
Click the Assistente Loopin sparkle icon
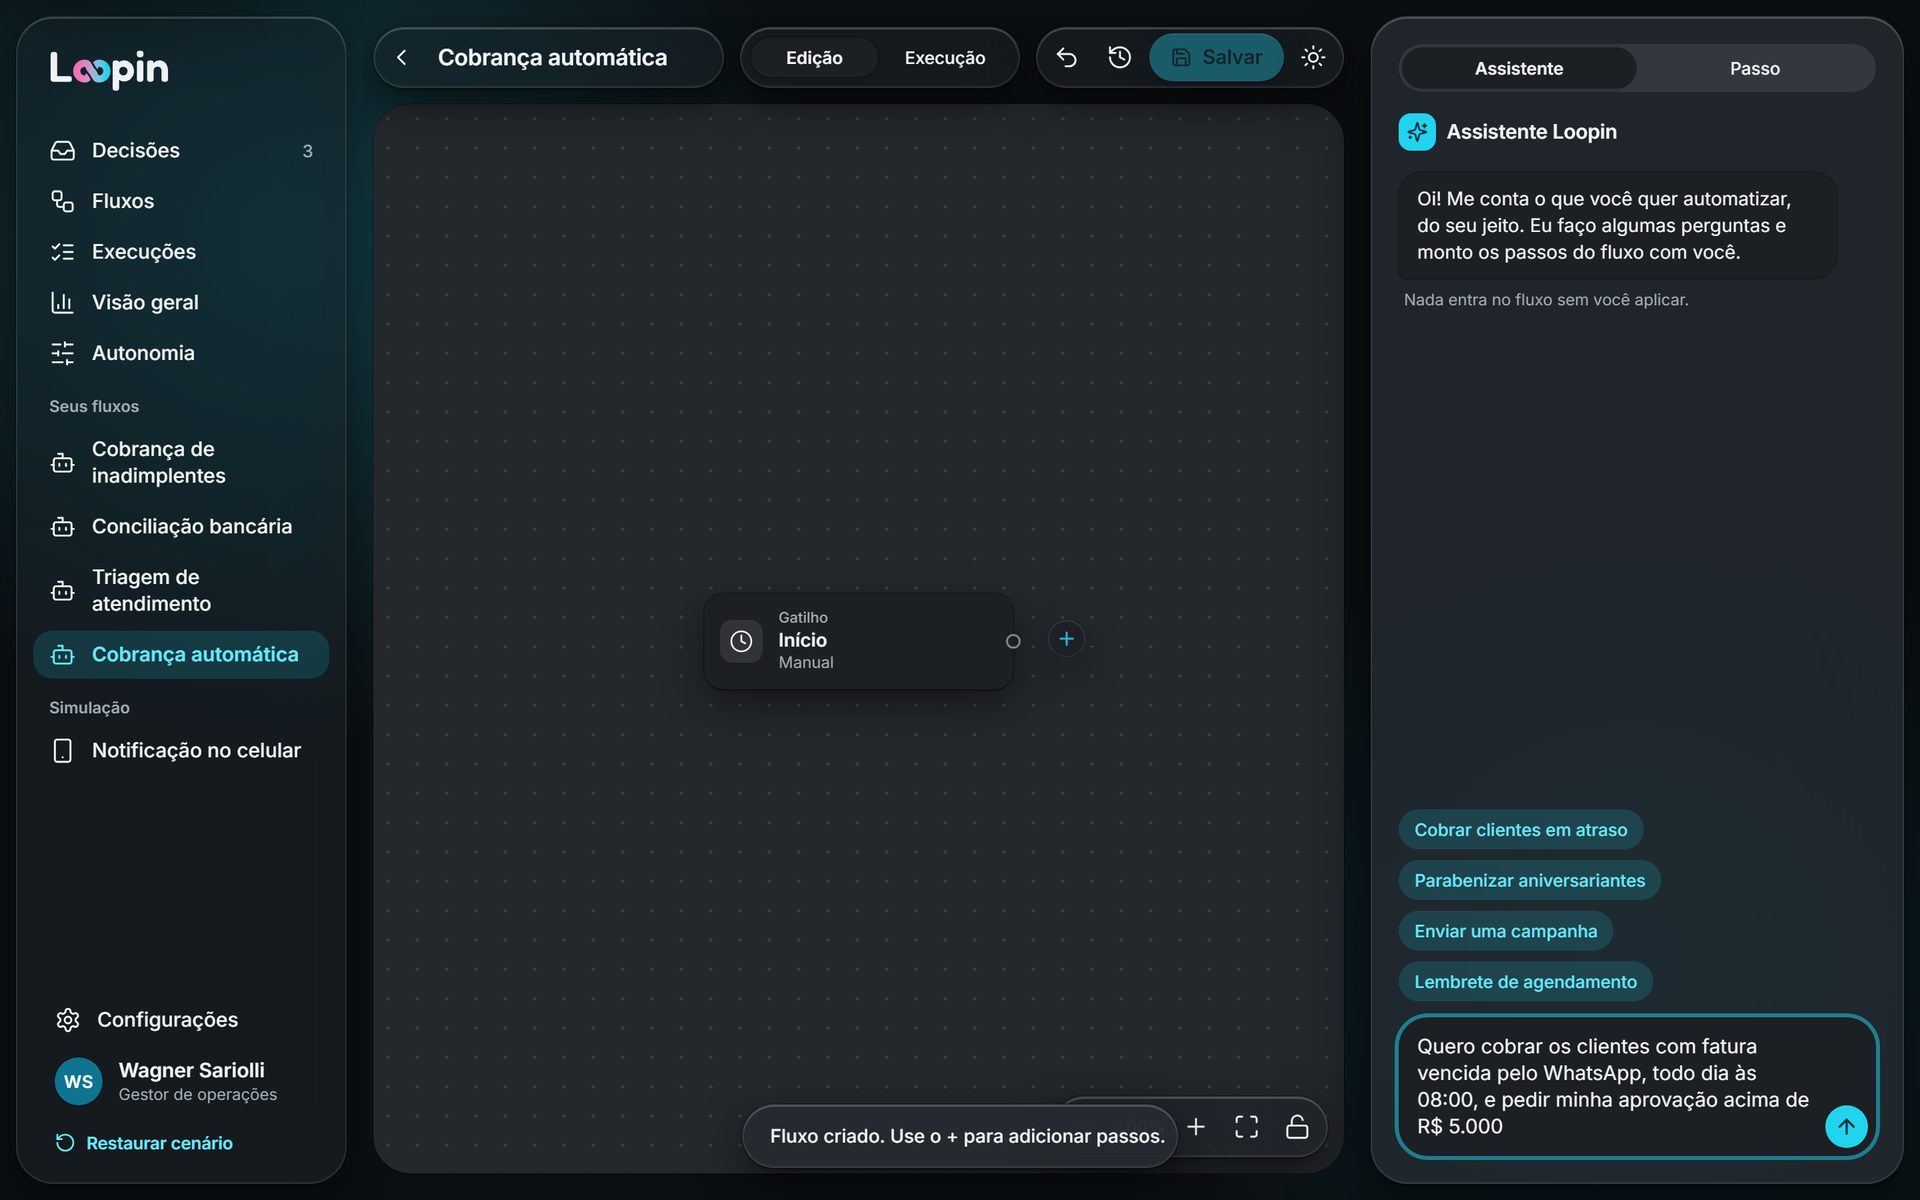(x=1417, y=132)
